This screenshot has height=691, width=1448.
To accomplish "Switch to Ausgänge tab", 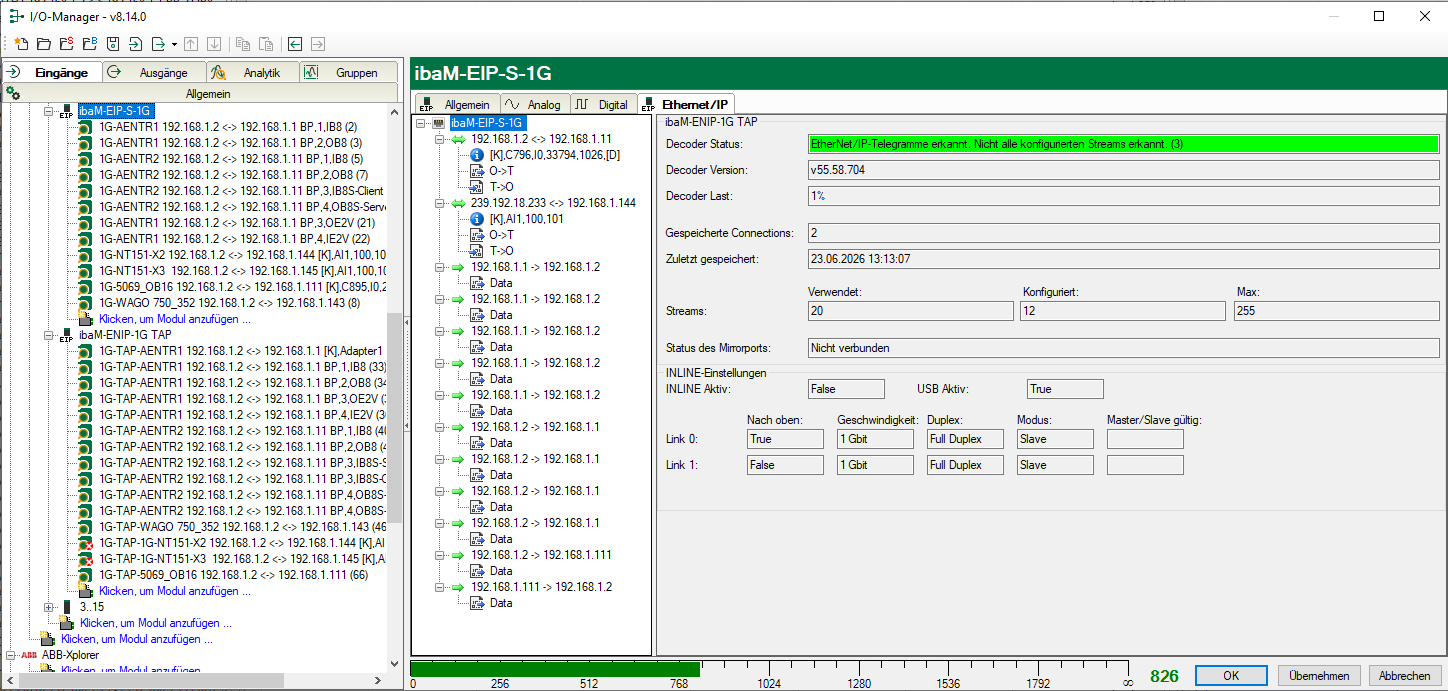I will click(x=153, y=72).
